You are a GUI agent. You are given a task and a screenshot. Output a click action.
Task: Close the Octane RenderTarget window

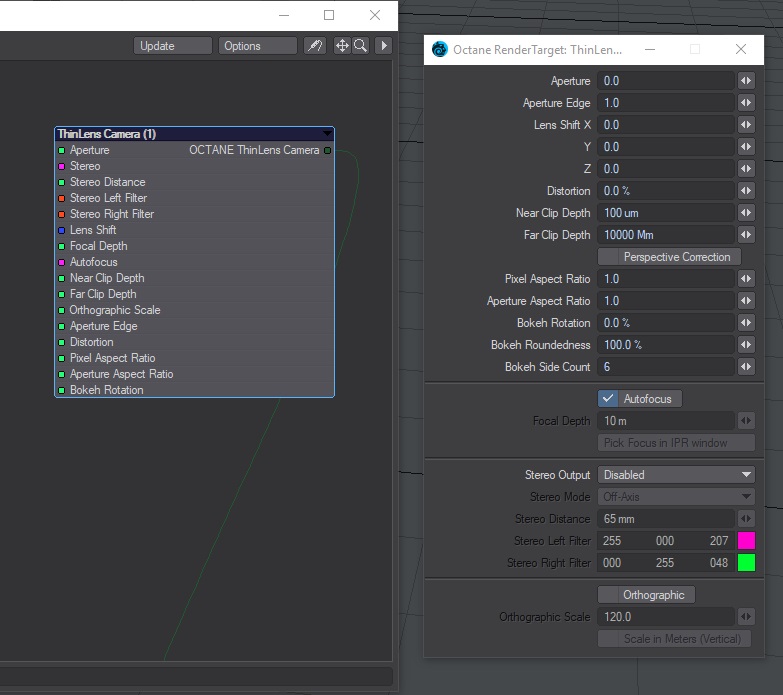(741, 49)
